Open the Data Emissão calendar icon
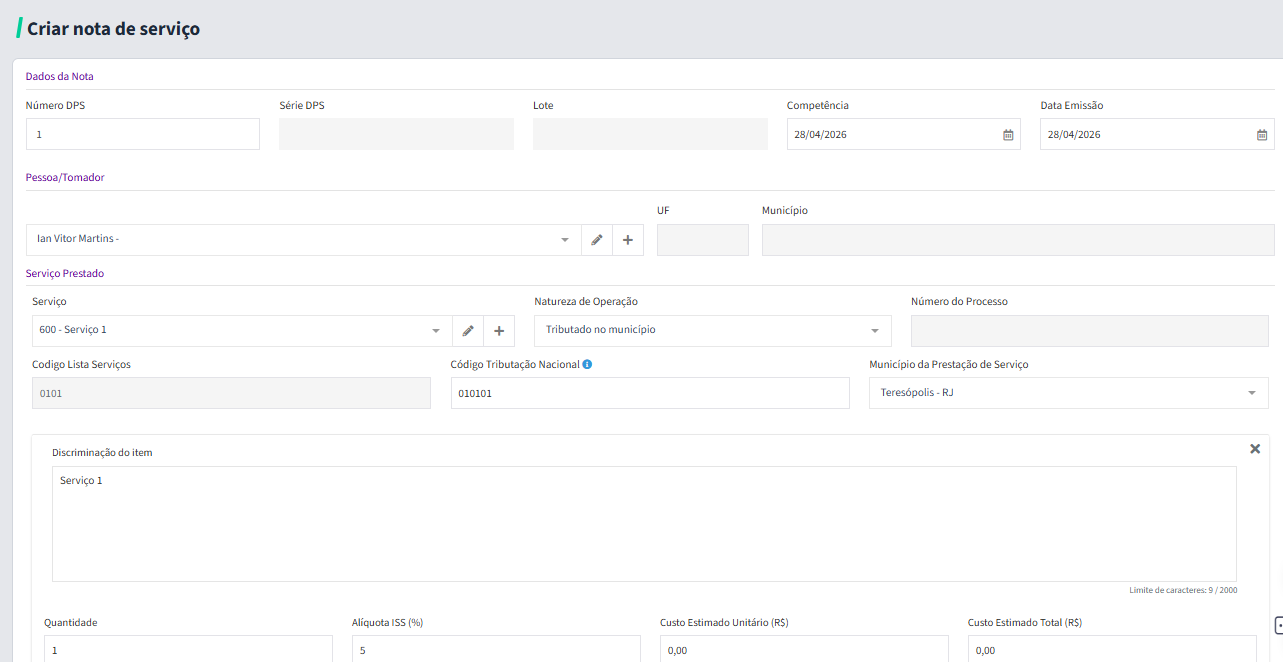The image size is (1283, 662). point(1262,135)
